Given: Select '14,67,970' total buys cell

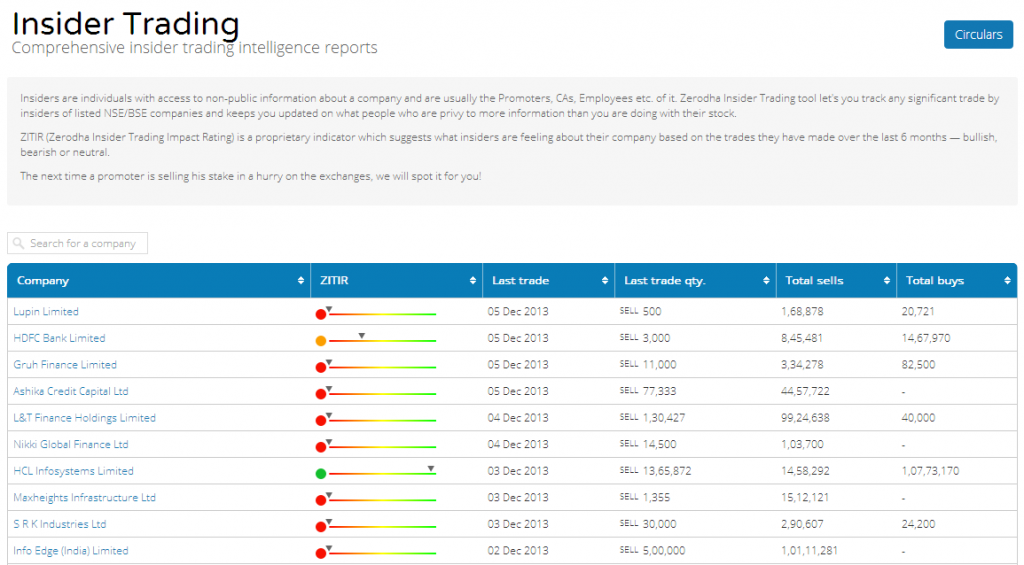Looking at the screenshot, I should coord(926,338).
